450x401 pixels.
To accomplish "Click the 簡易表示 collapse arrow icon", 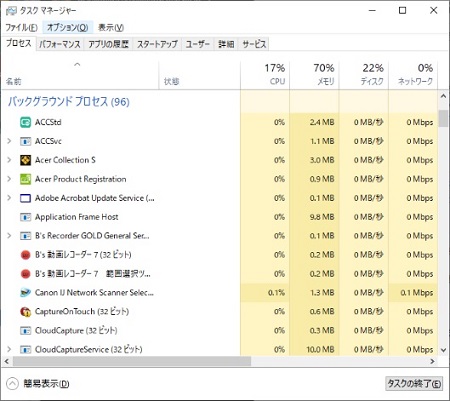I will (x=12, y=383).
